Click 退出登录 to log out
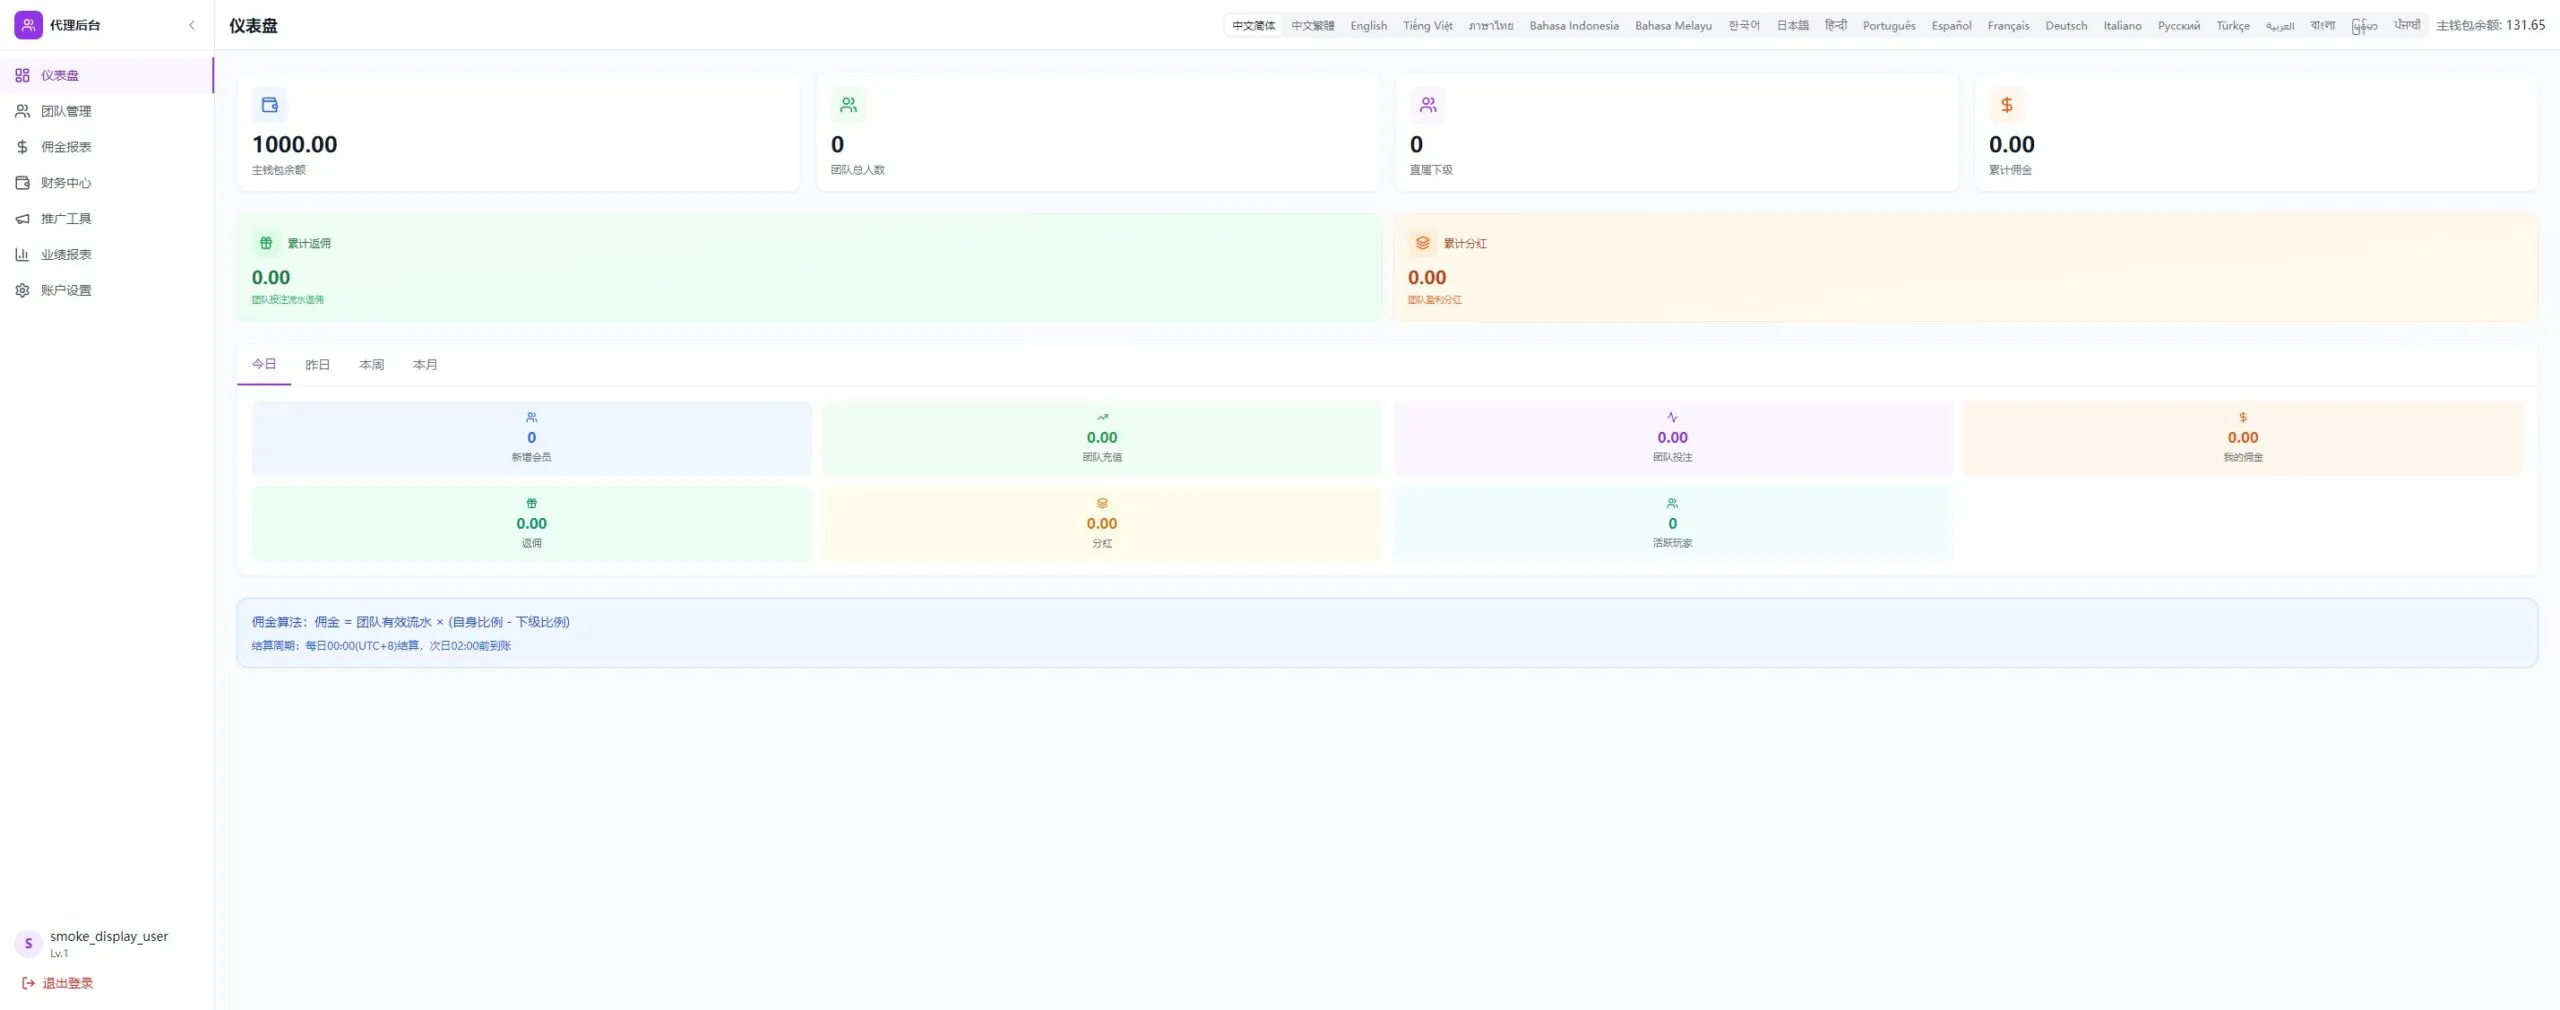Image resolution: width=2560 pixels, height=1010 pixels. (x=58, y=983)
